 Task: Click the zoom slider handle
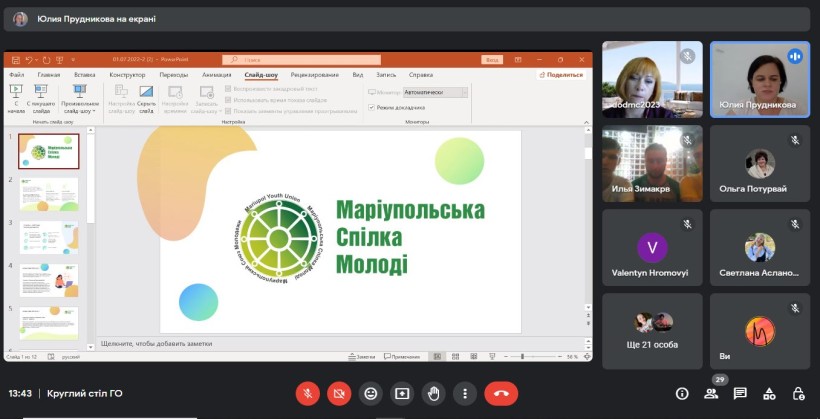522,357
